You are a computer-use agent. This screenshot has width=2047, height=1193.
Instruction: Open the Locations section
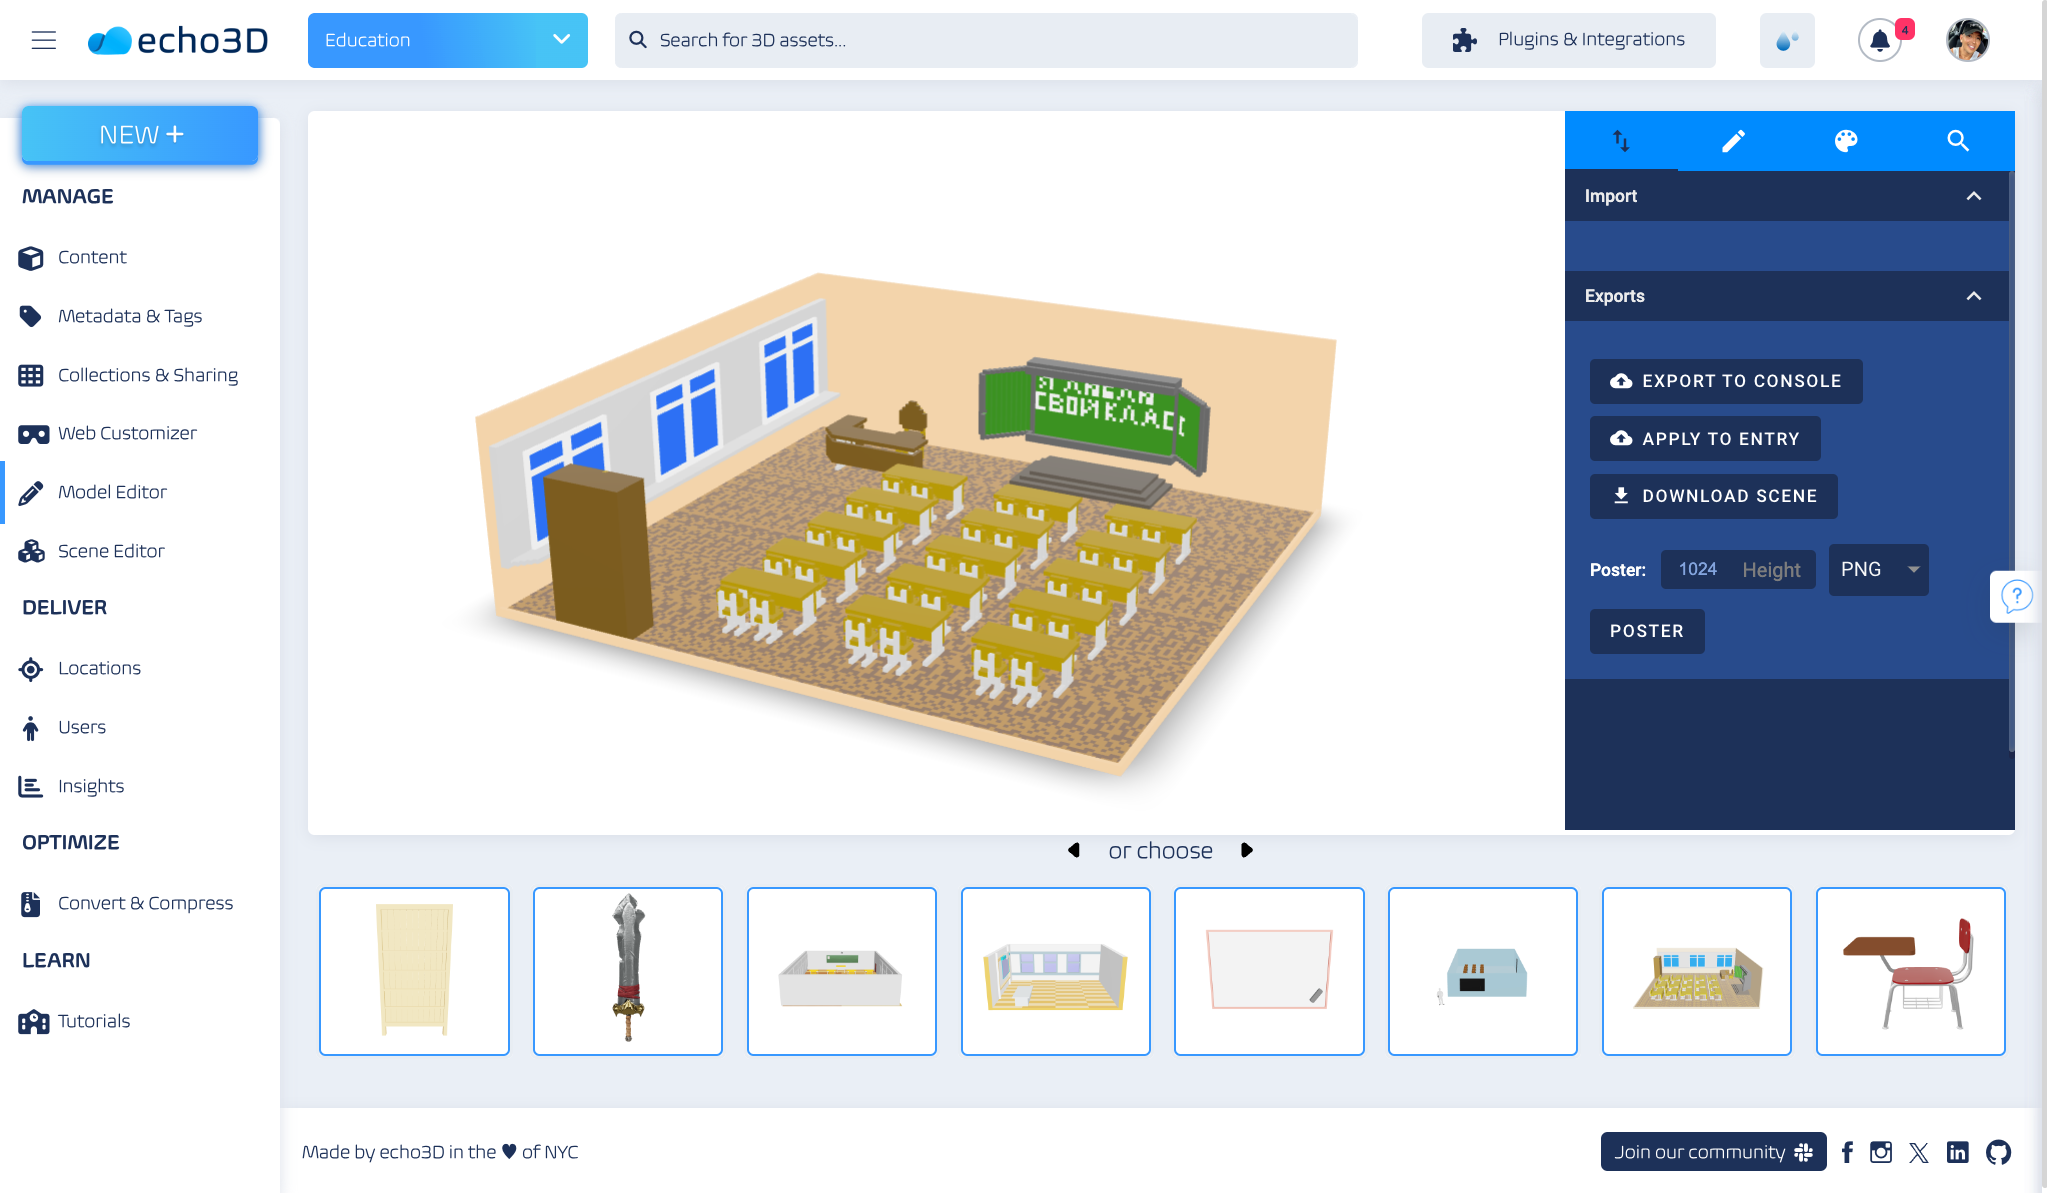coord(100,668)
